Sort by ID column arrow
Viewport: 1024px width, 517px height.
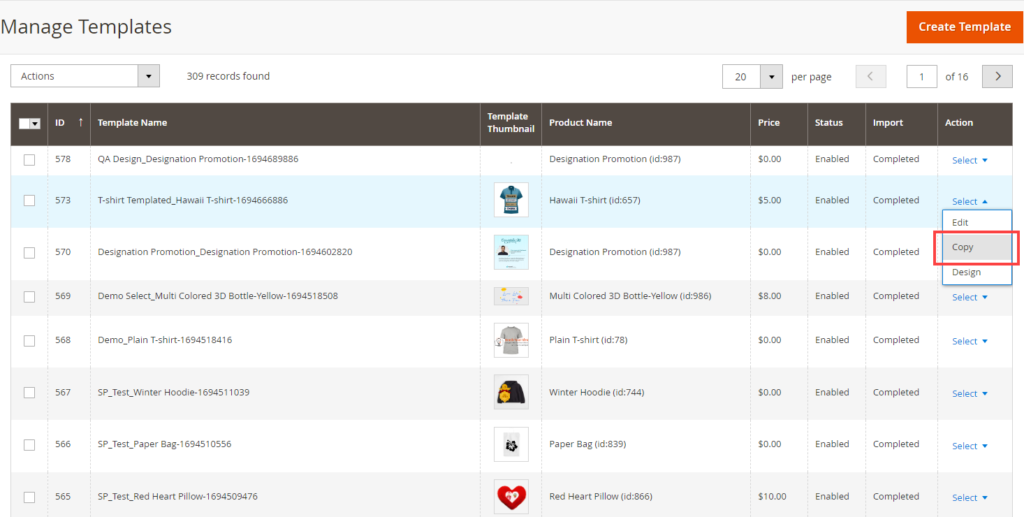[x=80, y=123]
